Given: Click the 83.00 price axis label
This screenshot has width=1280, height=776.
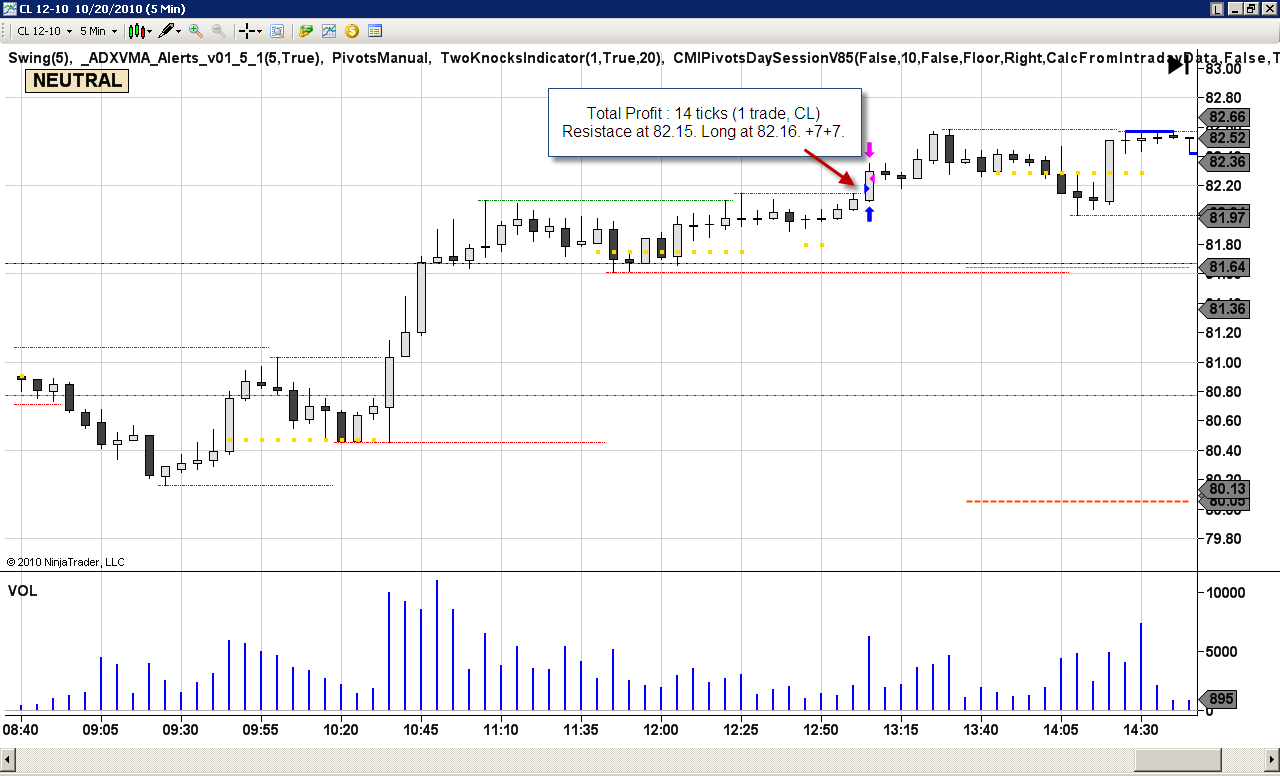Looking at the screenshot, I should point(1225,68).
